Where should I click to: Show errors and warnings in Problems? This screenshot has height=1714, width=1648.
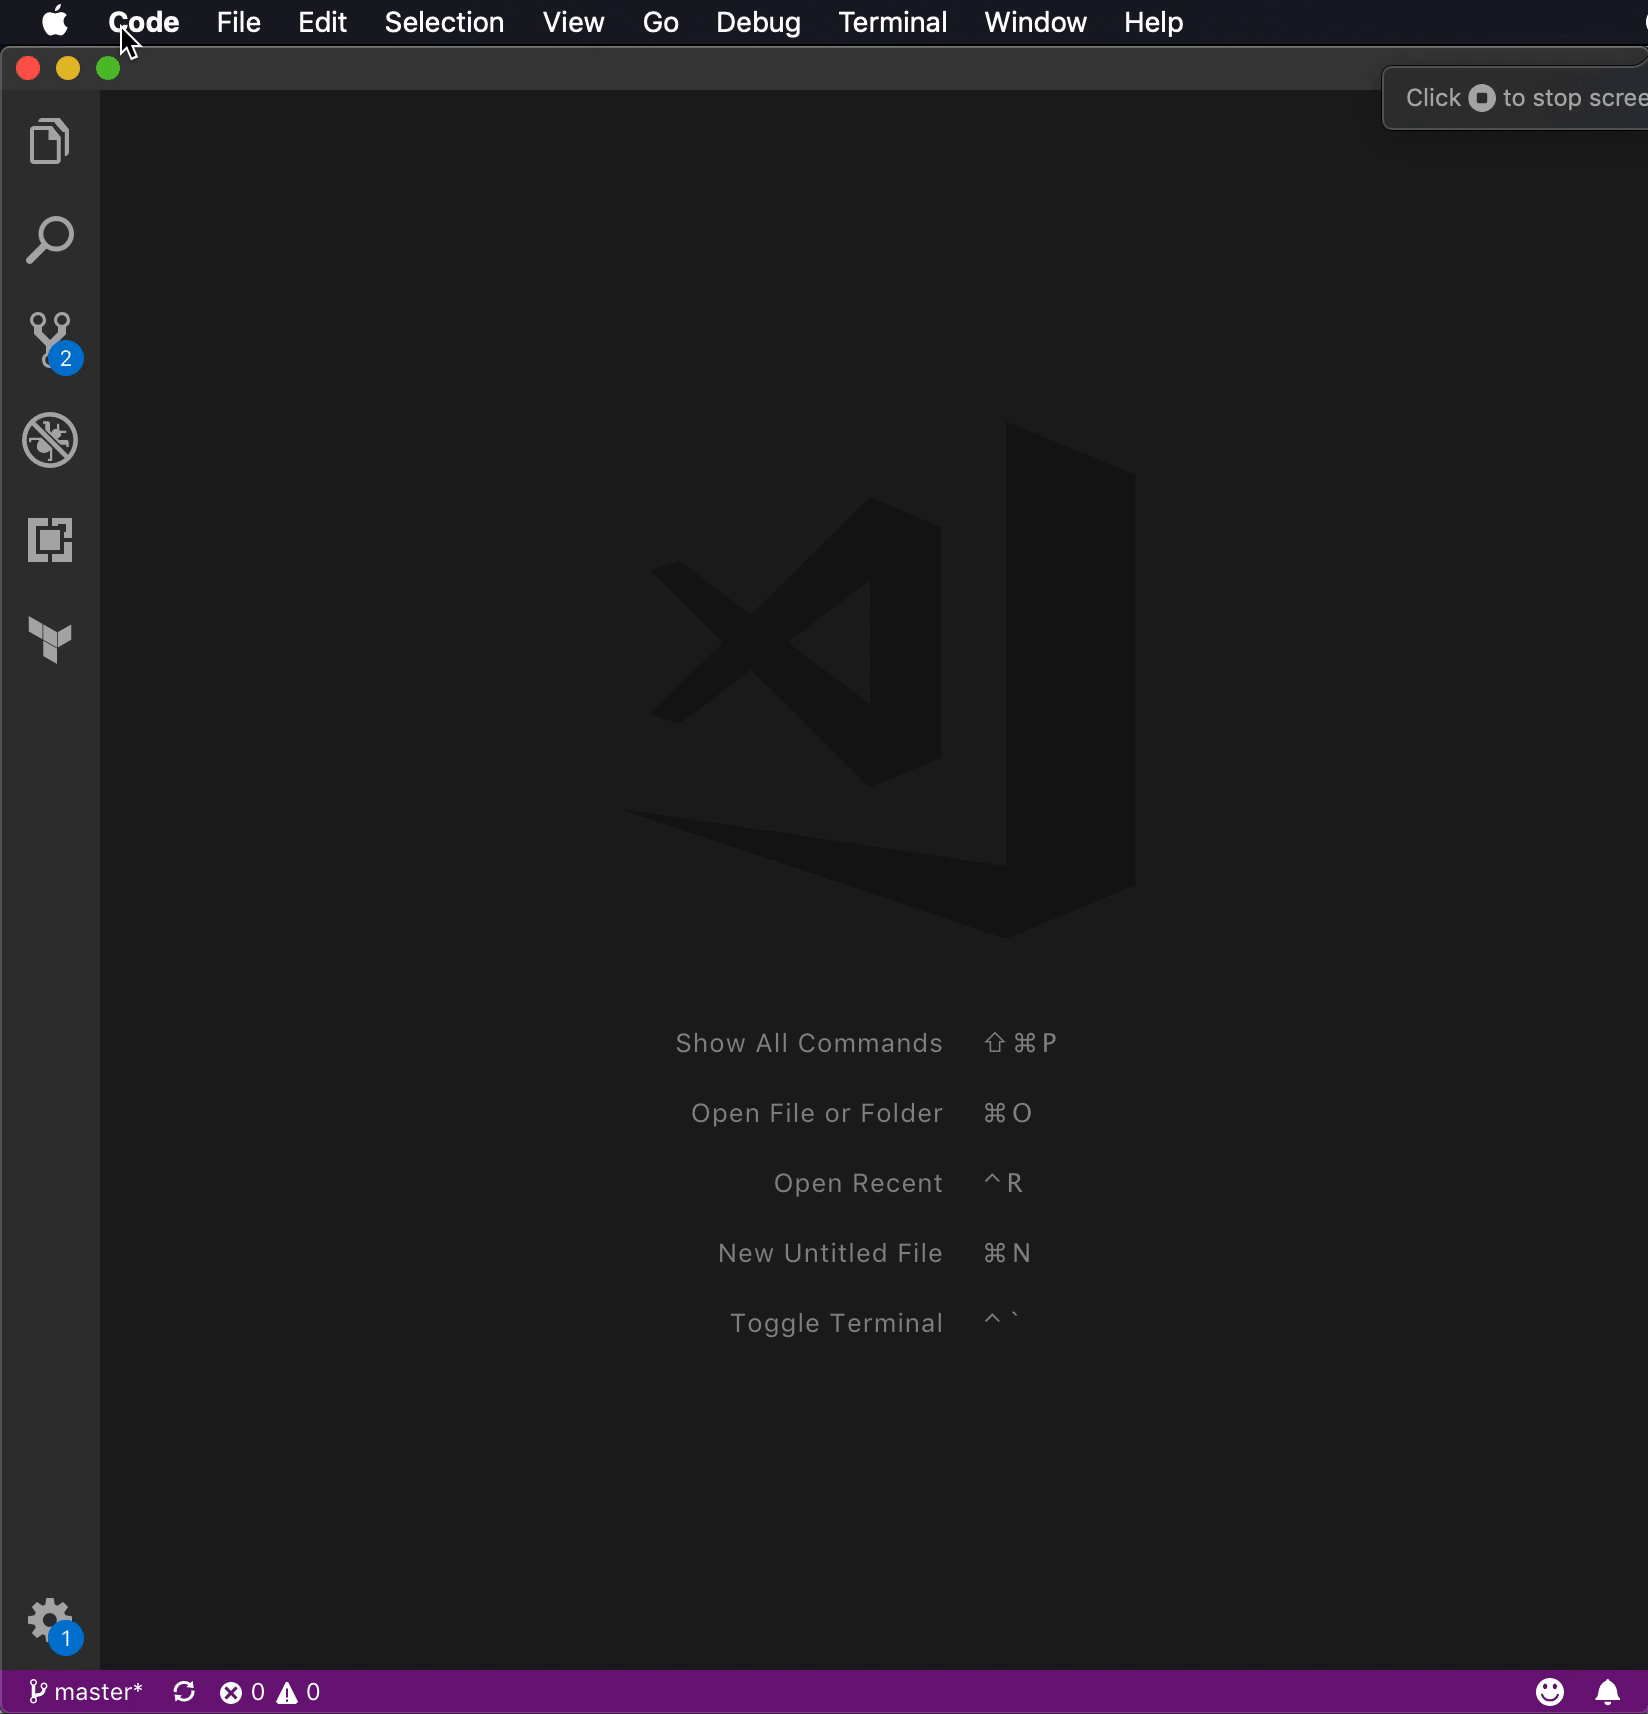pyautogui.click(x=270, y=1692)
